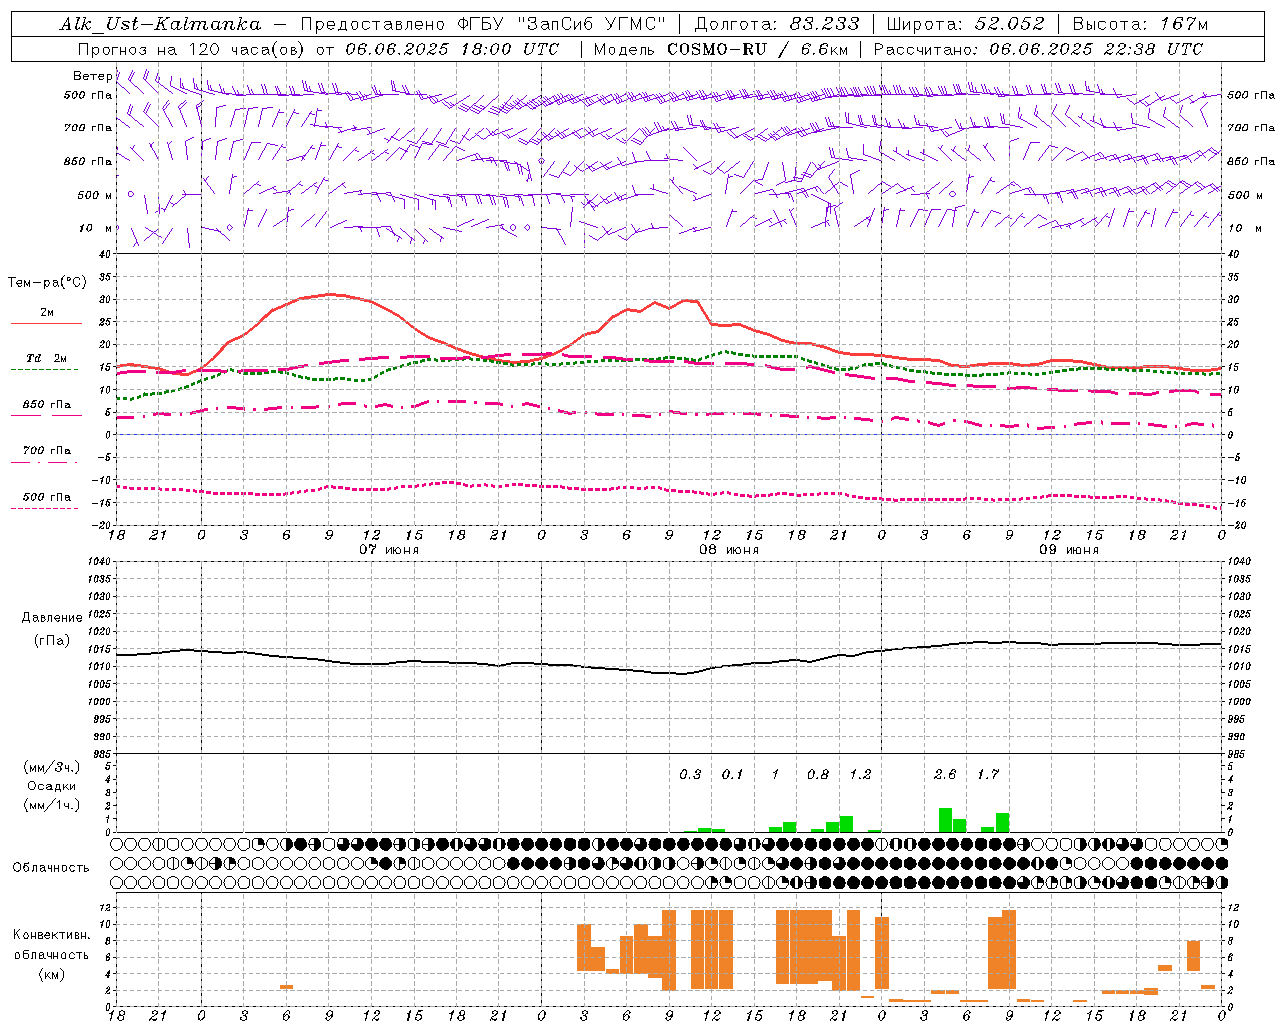The height and width of the screenshot is (1024, 1280).
Task: Click the computed time 06.06.2025 22:38 UTC
Action: pyautogui.click(x=1096, y=49)
